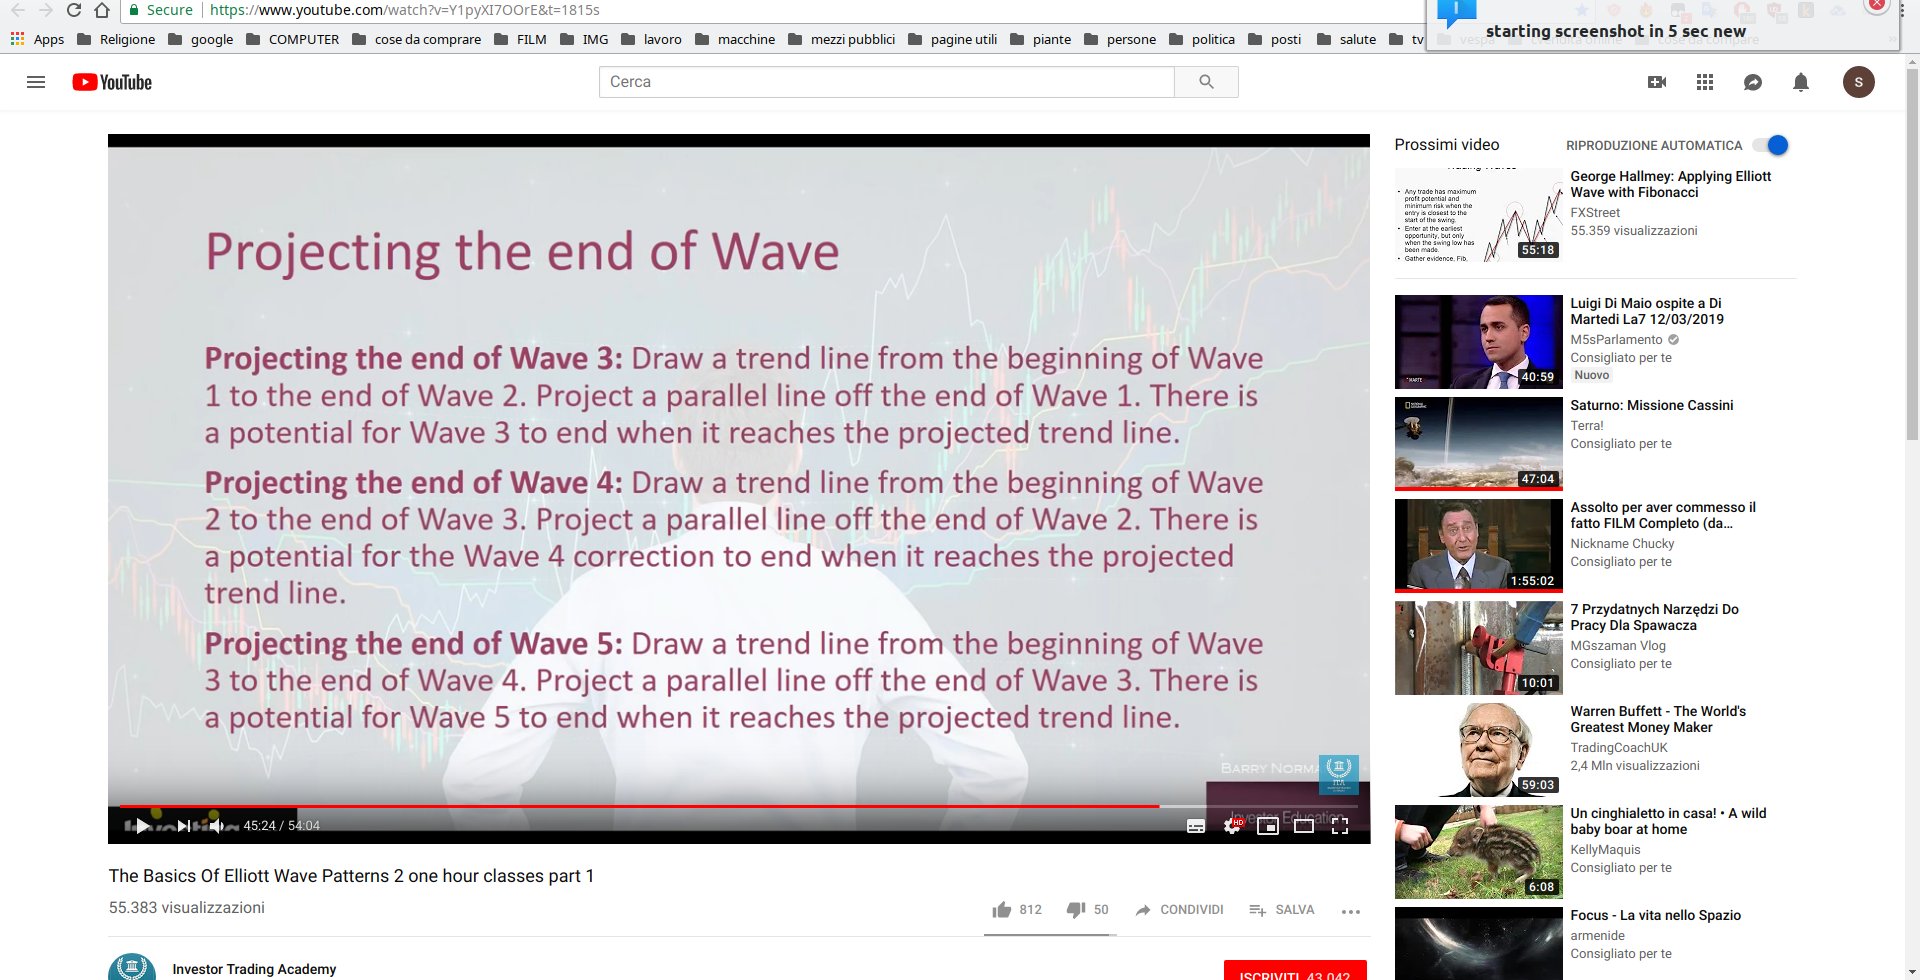
Task: Open Luigi Di Maio video thumbnail
Action: click(x=1478, y=341)
